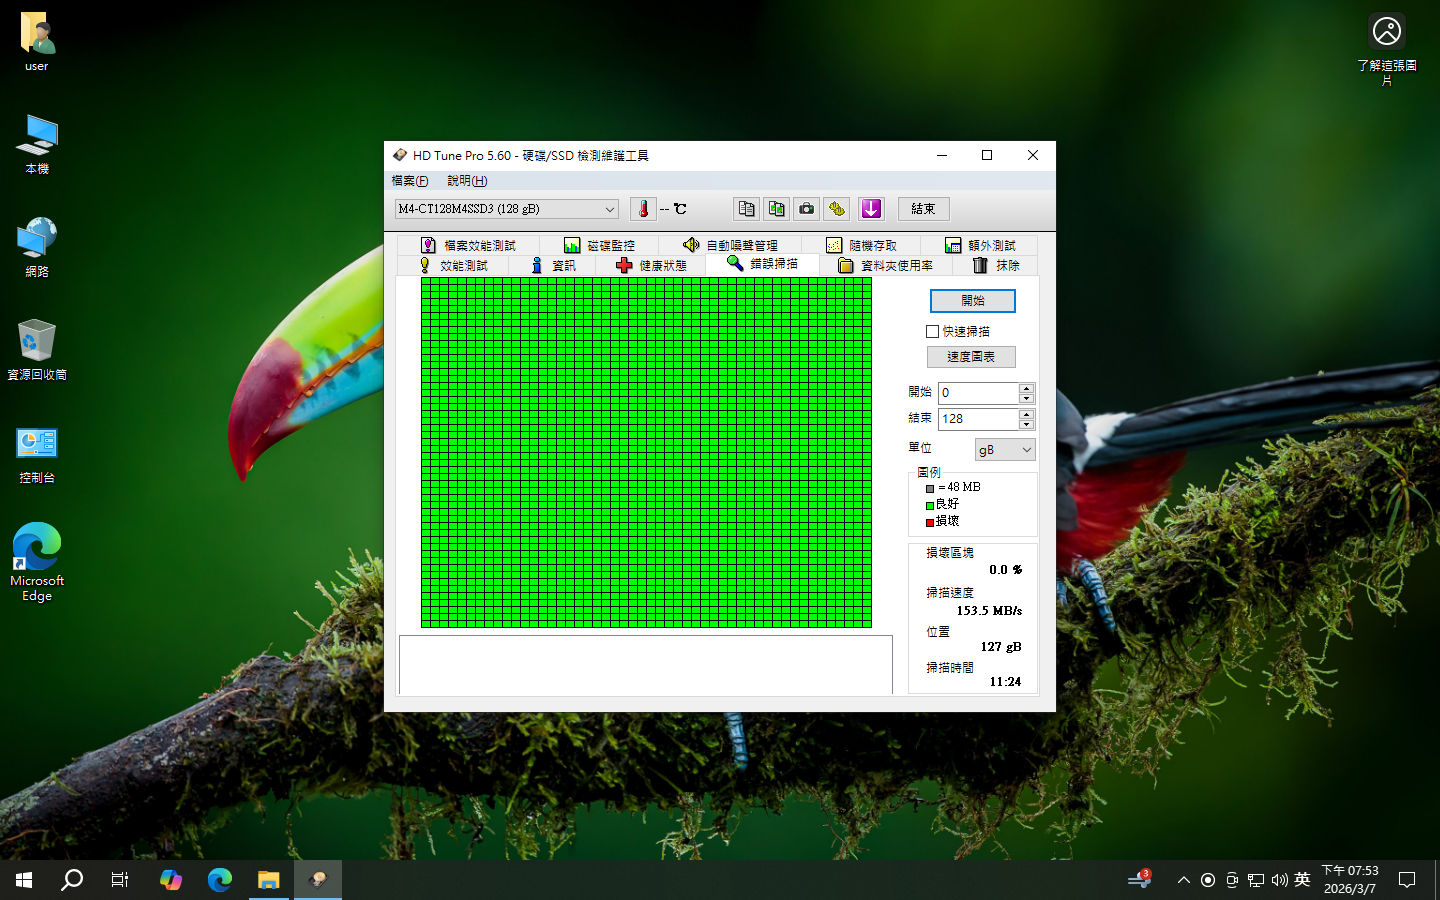Open Task View on the taskbar
The height and width of the screenshot is (900, 1440).
pyautogui.click(x=120, y=880)
